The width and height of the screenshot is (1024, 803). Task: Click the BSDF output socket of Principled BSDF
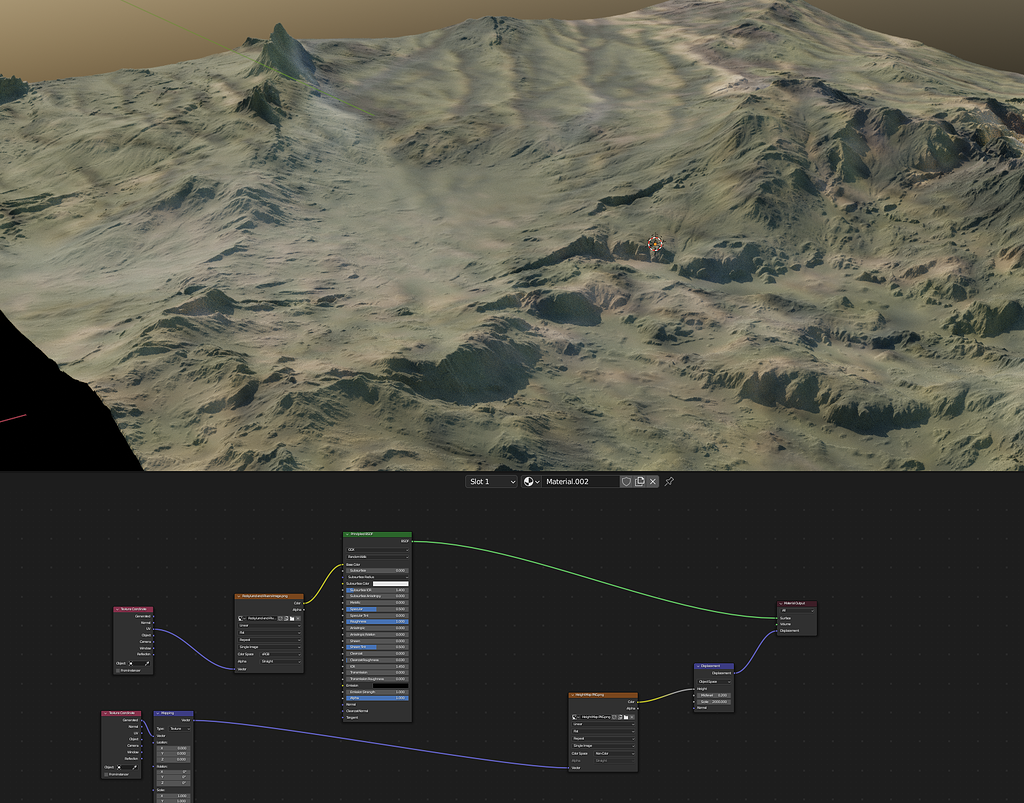click(412, 541)
